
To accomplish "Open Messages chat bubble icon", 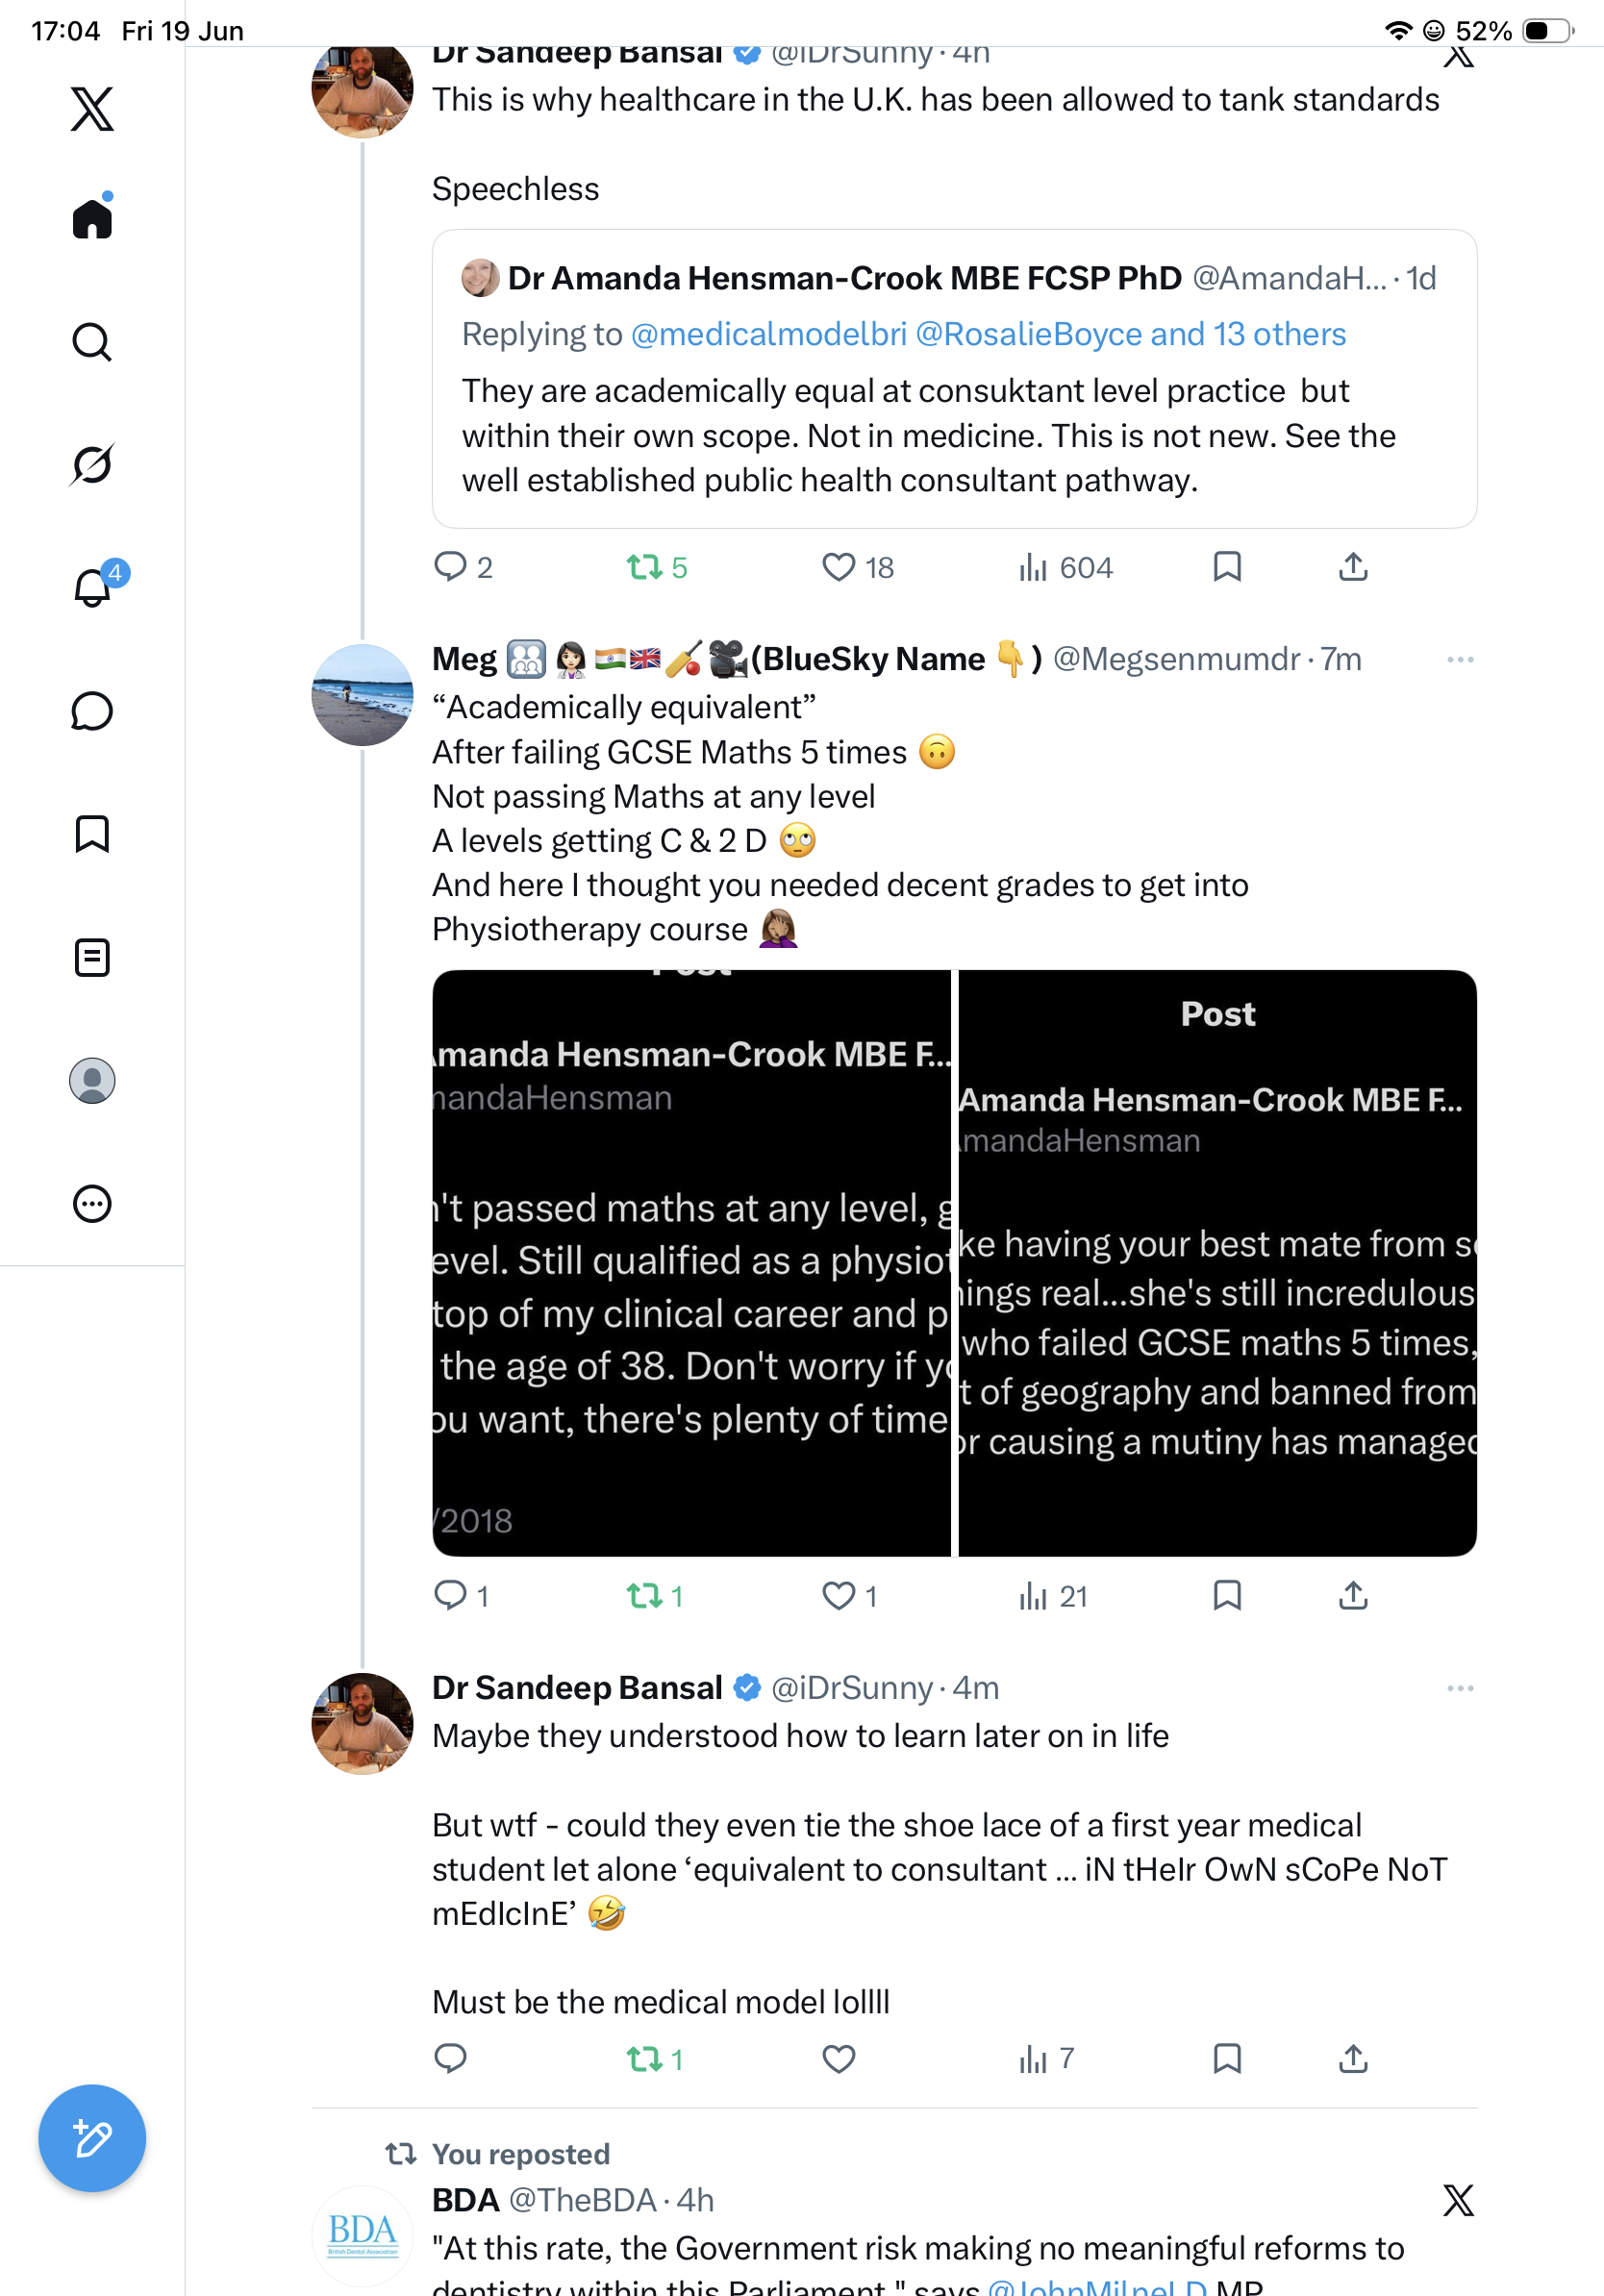I will pyautogui.click(x=92, y=711).
